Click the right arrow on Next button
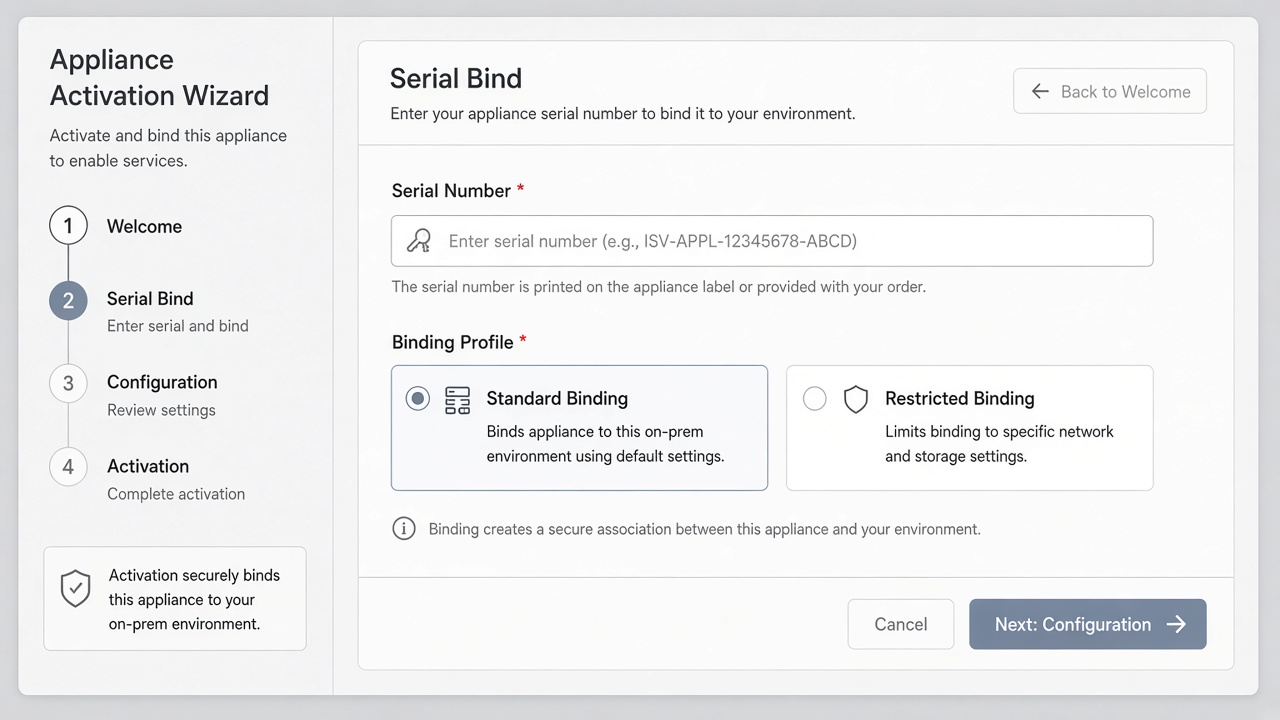The height and width of the screenshot is (720, 1280). point(1176,624)
